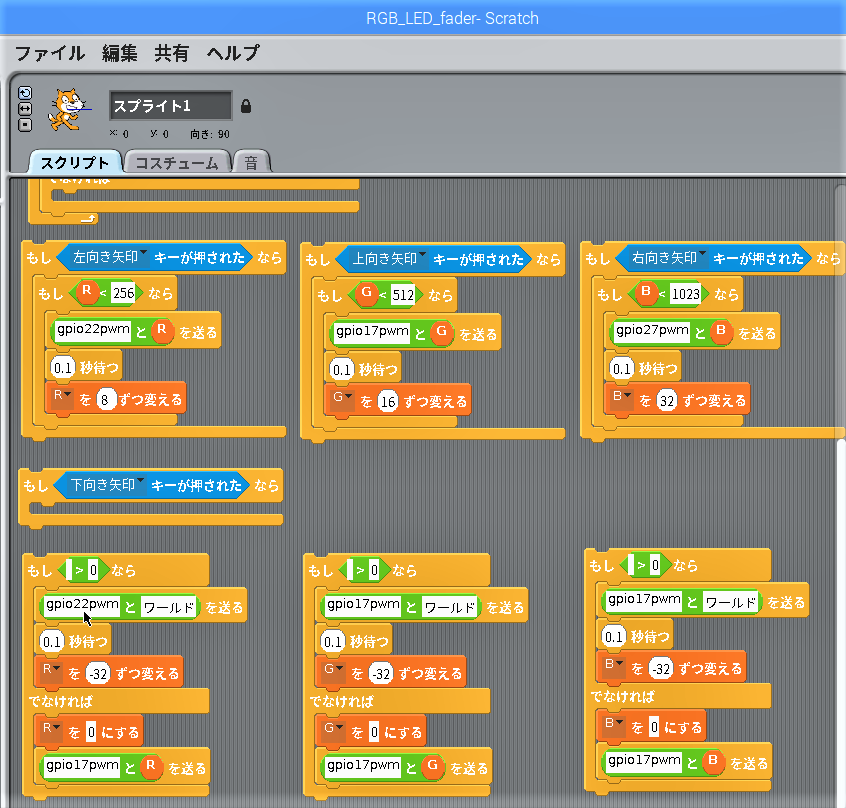Click the RGB_LED_fader- Scratch window title
846x808 pixels.
click(452, 18)
